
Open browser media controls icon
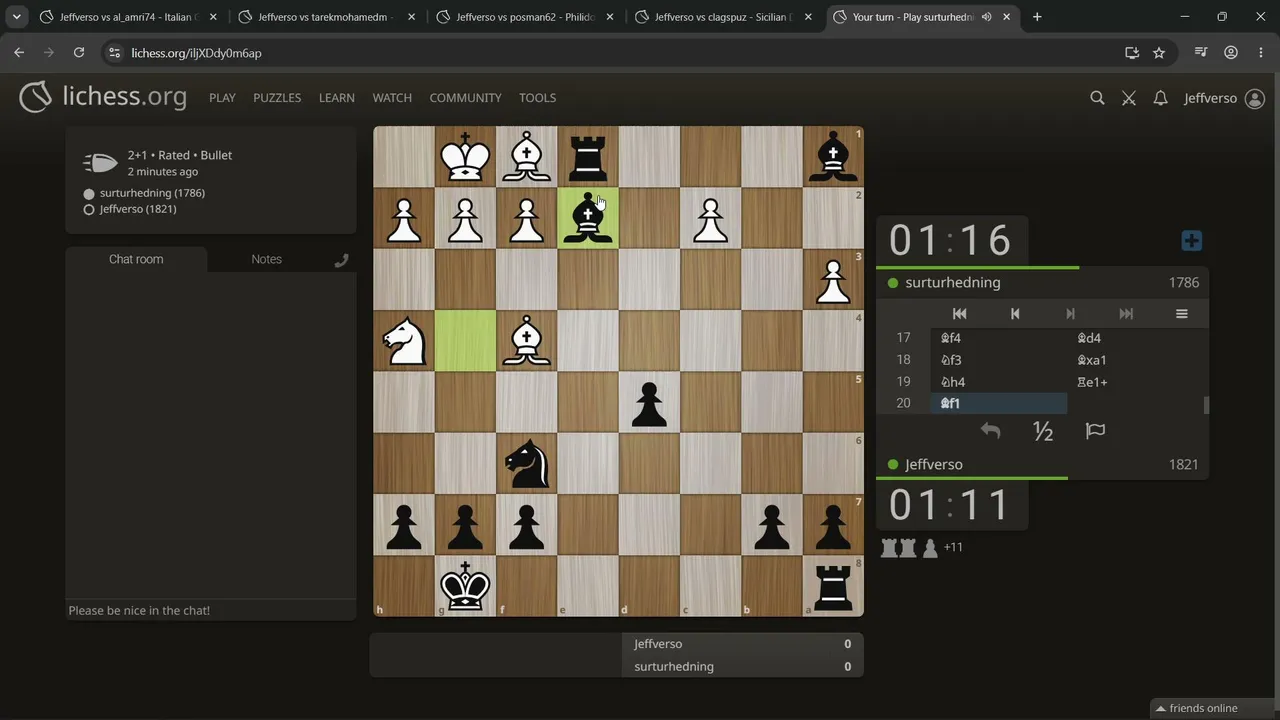point(1201,53)
